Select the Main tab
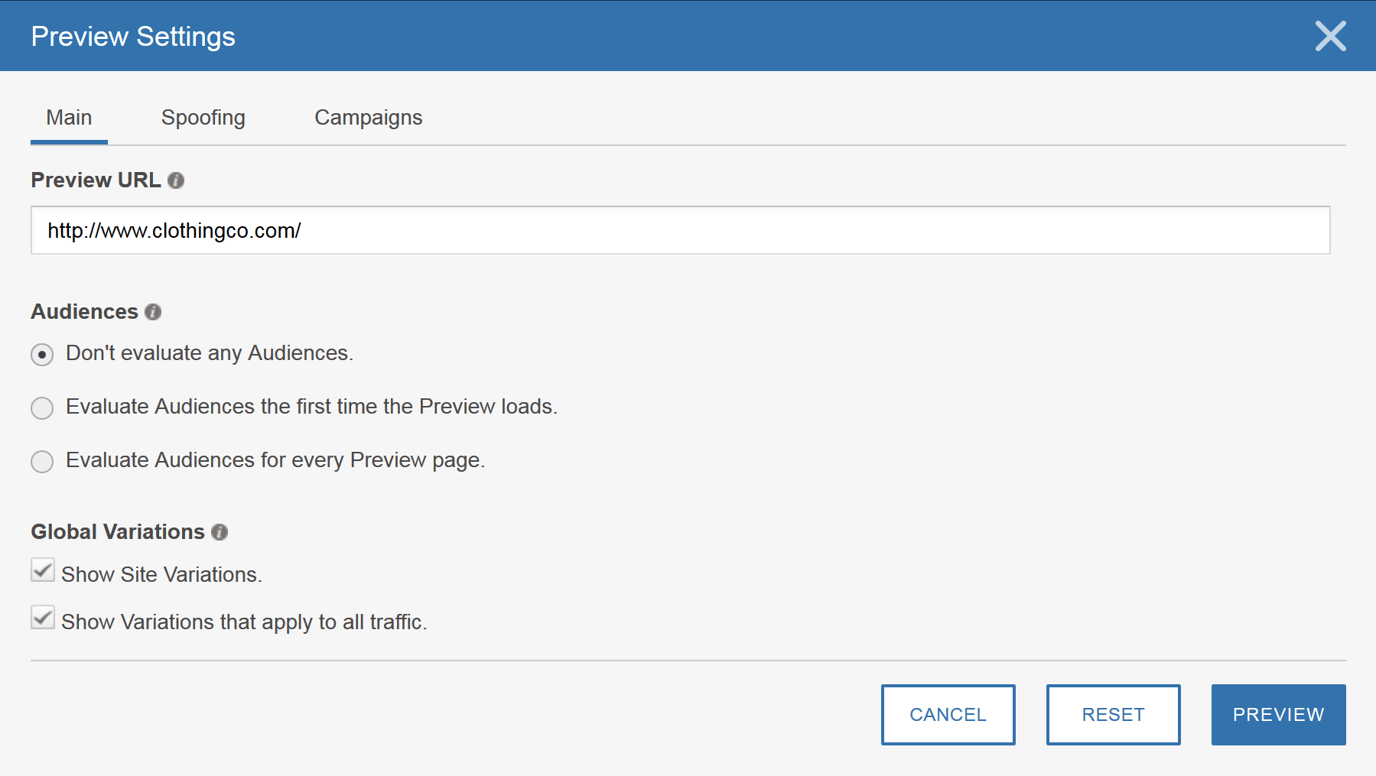Viewport: 1376px width, 776px height. [x=68, y=117]
